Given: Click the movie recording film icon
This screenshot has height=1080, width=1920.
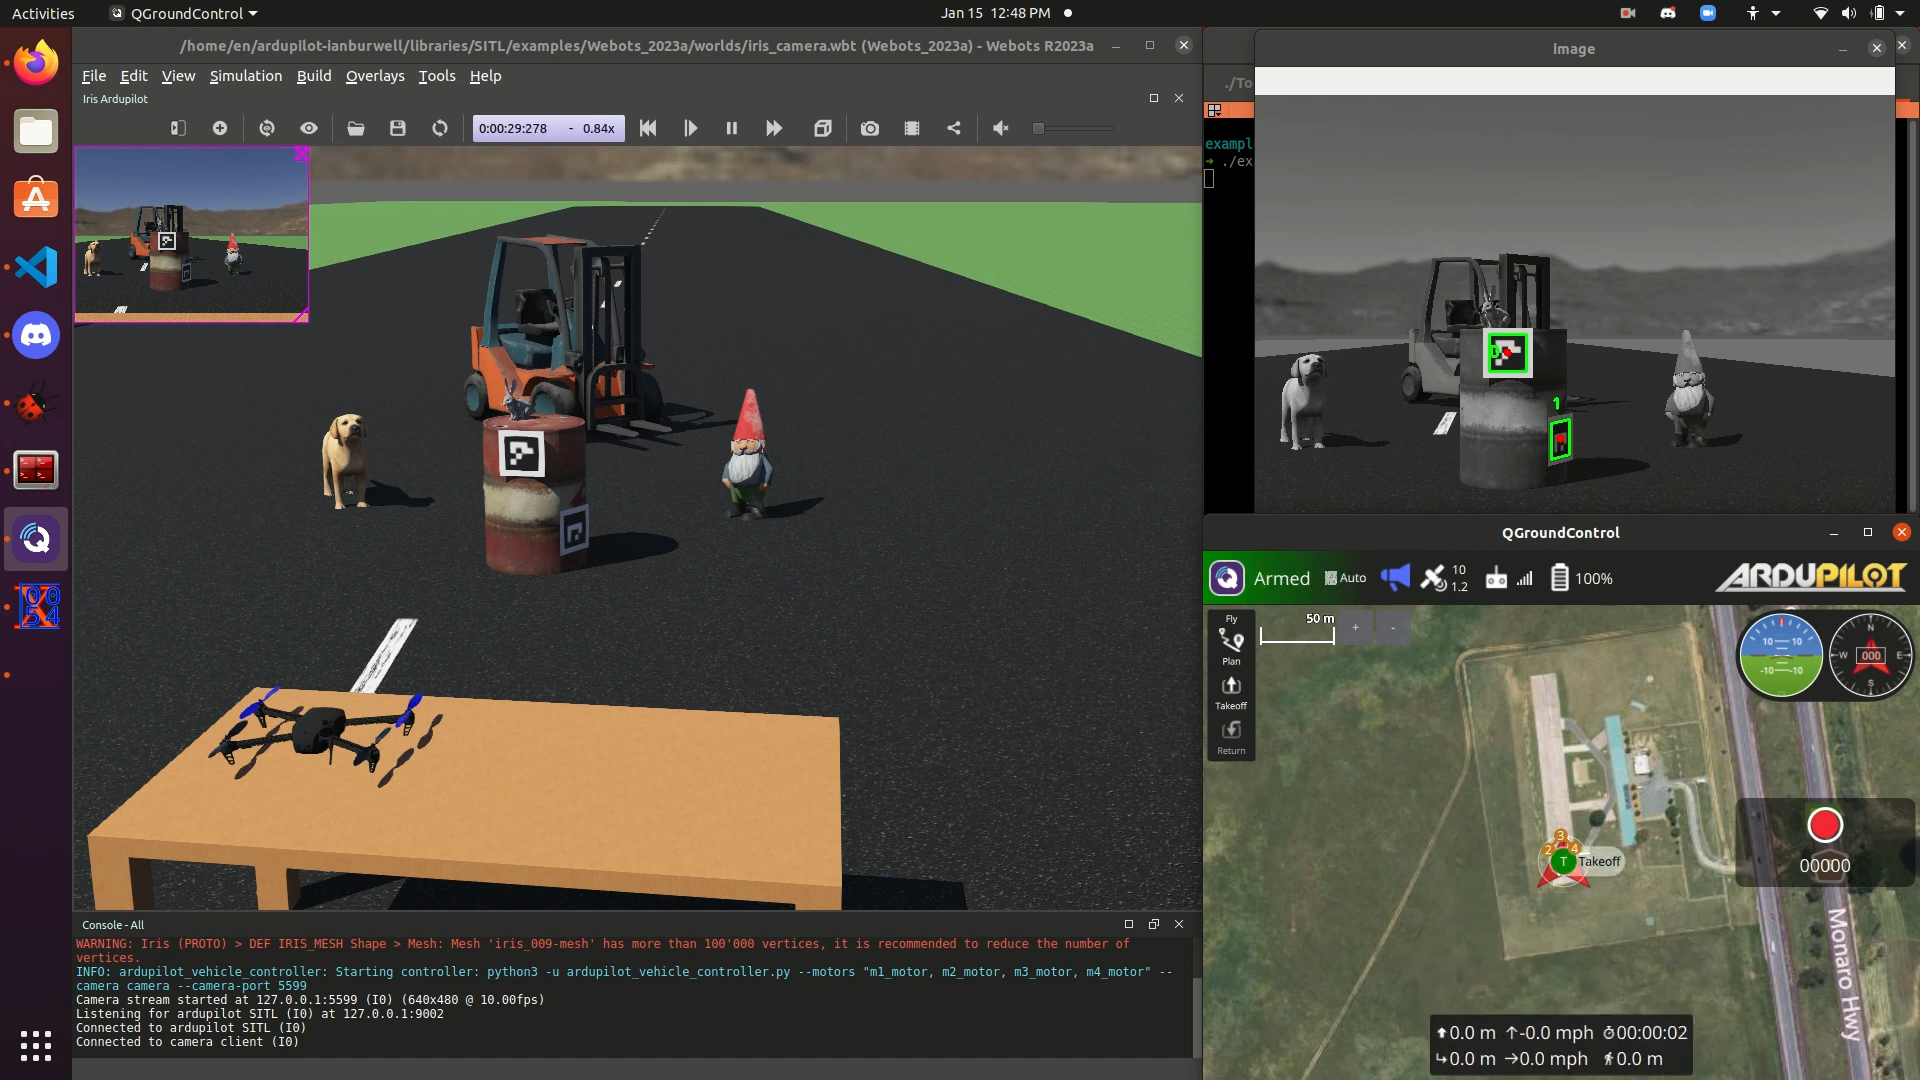Looking at the screenshot, I should click(912, 128).
